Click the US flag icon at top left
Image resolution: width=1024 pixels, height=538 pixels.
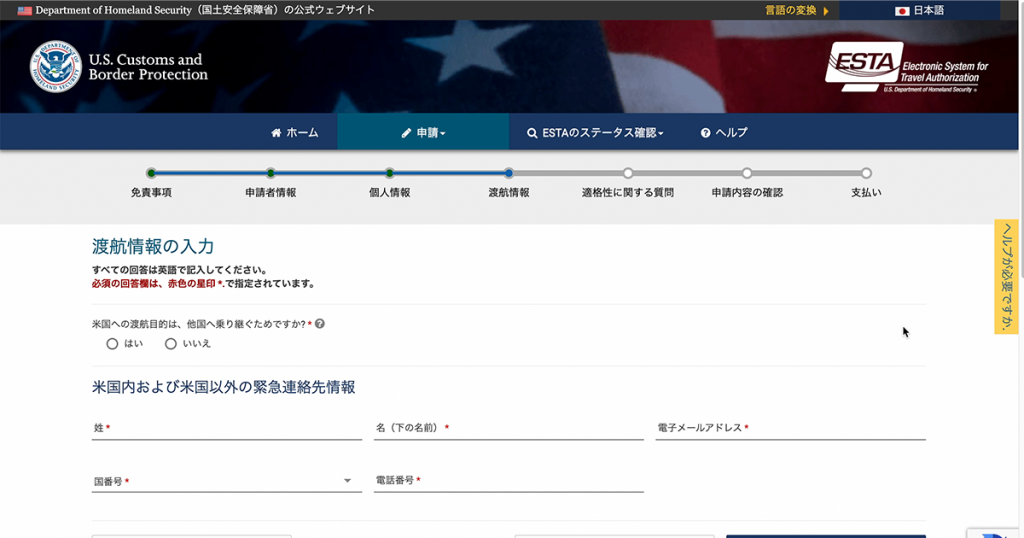click(x=25, y=10)
